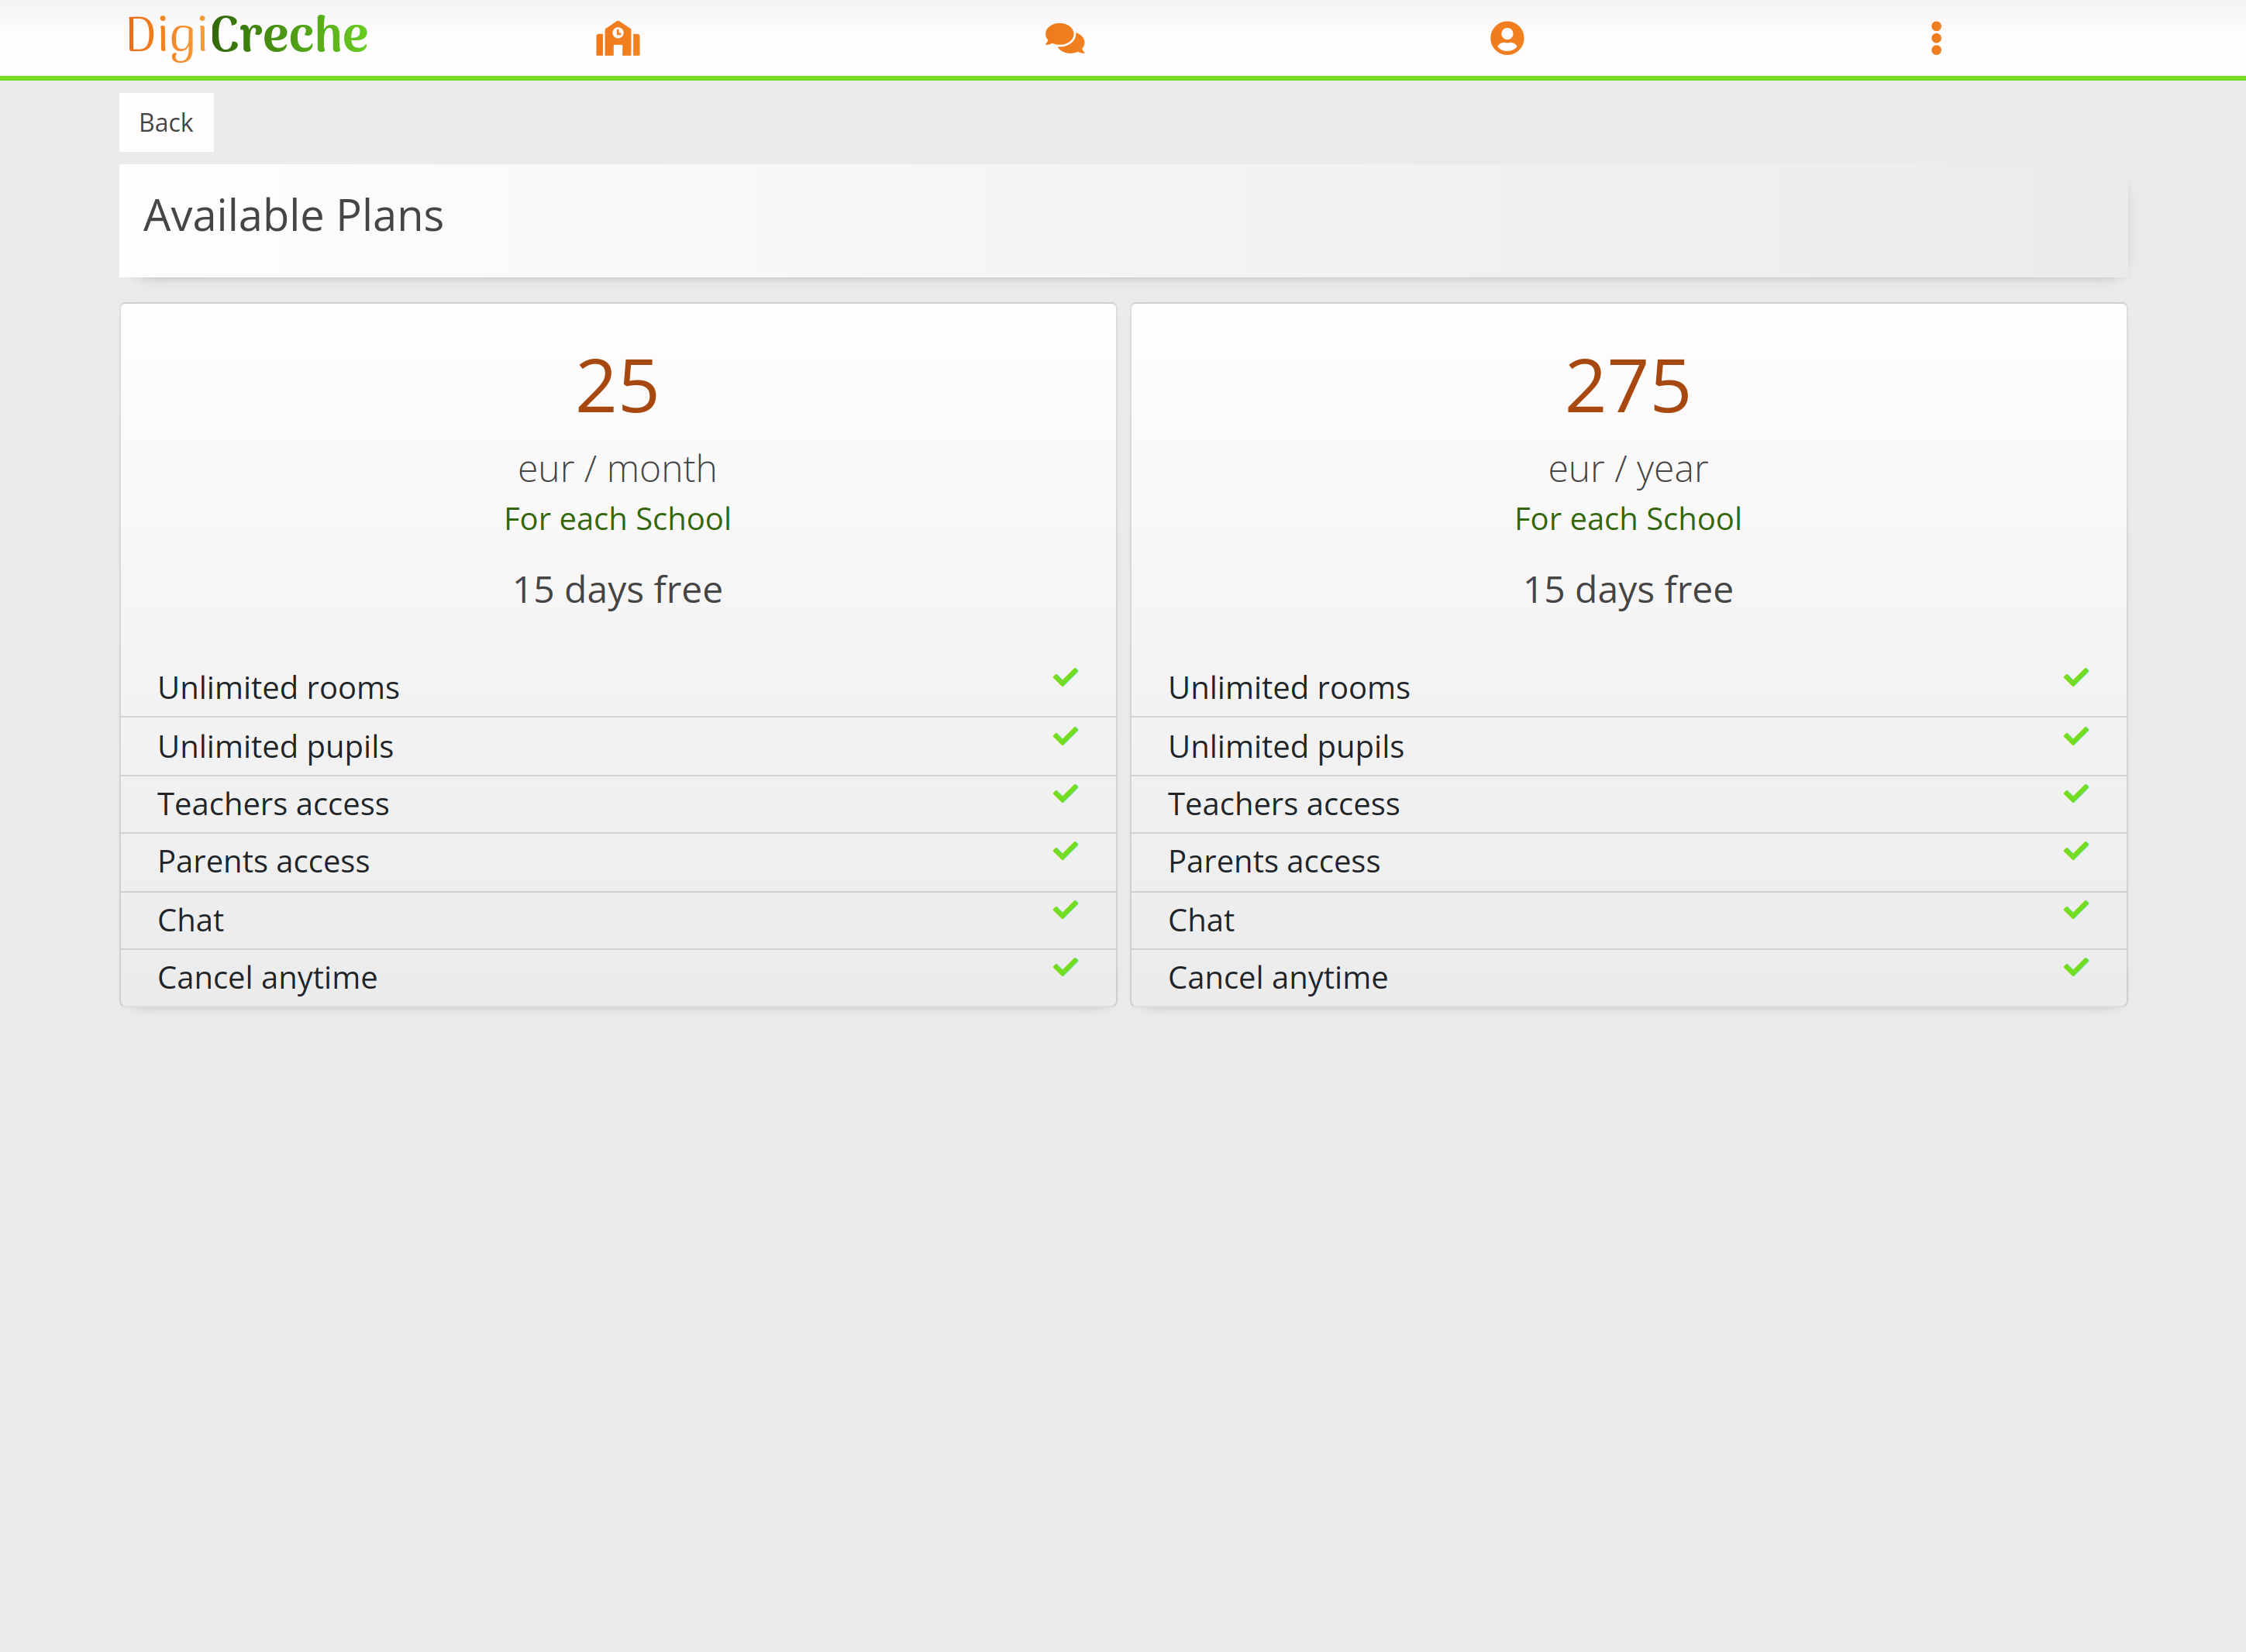The width and height of the screenshot is (2246, 1652).
Task: Click 'Chat' text in yearly plan
Action: [1201, 920]
